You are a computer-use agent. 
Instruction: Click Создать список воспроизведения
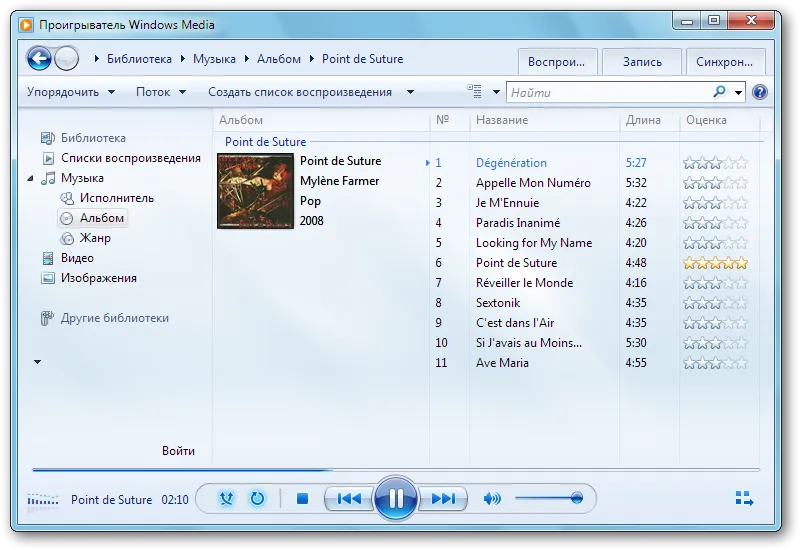tap(300, 92)
